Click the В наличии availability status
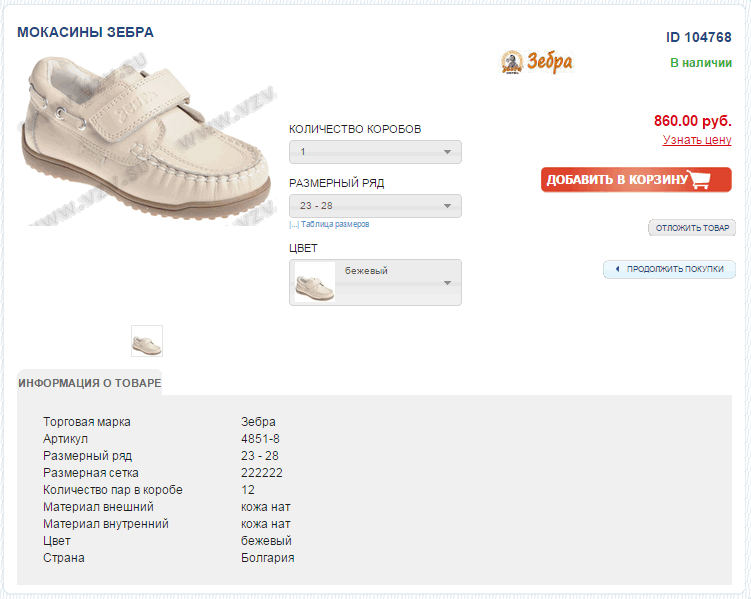Viewport: 751px width, 599px height. pyautogui.click(x=701, y=62)
